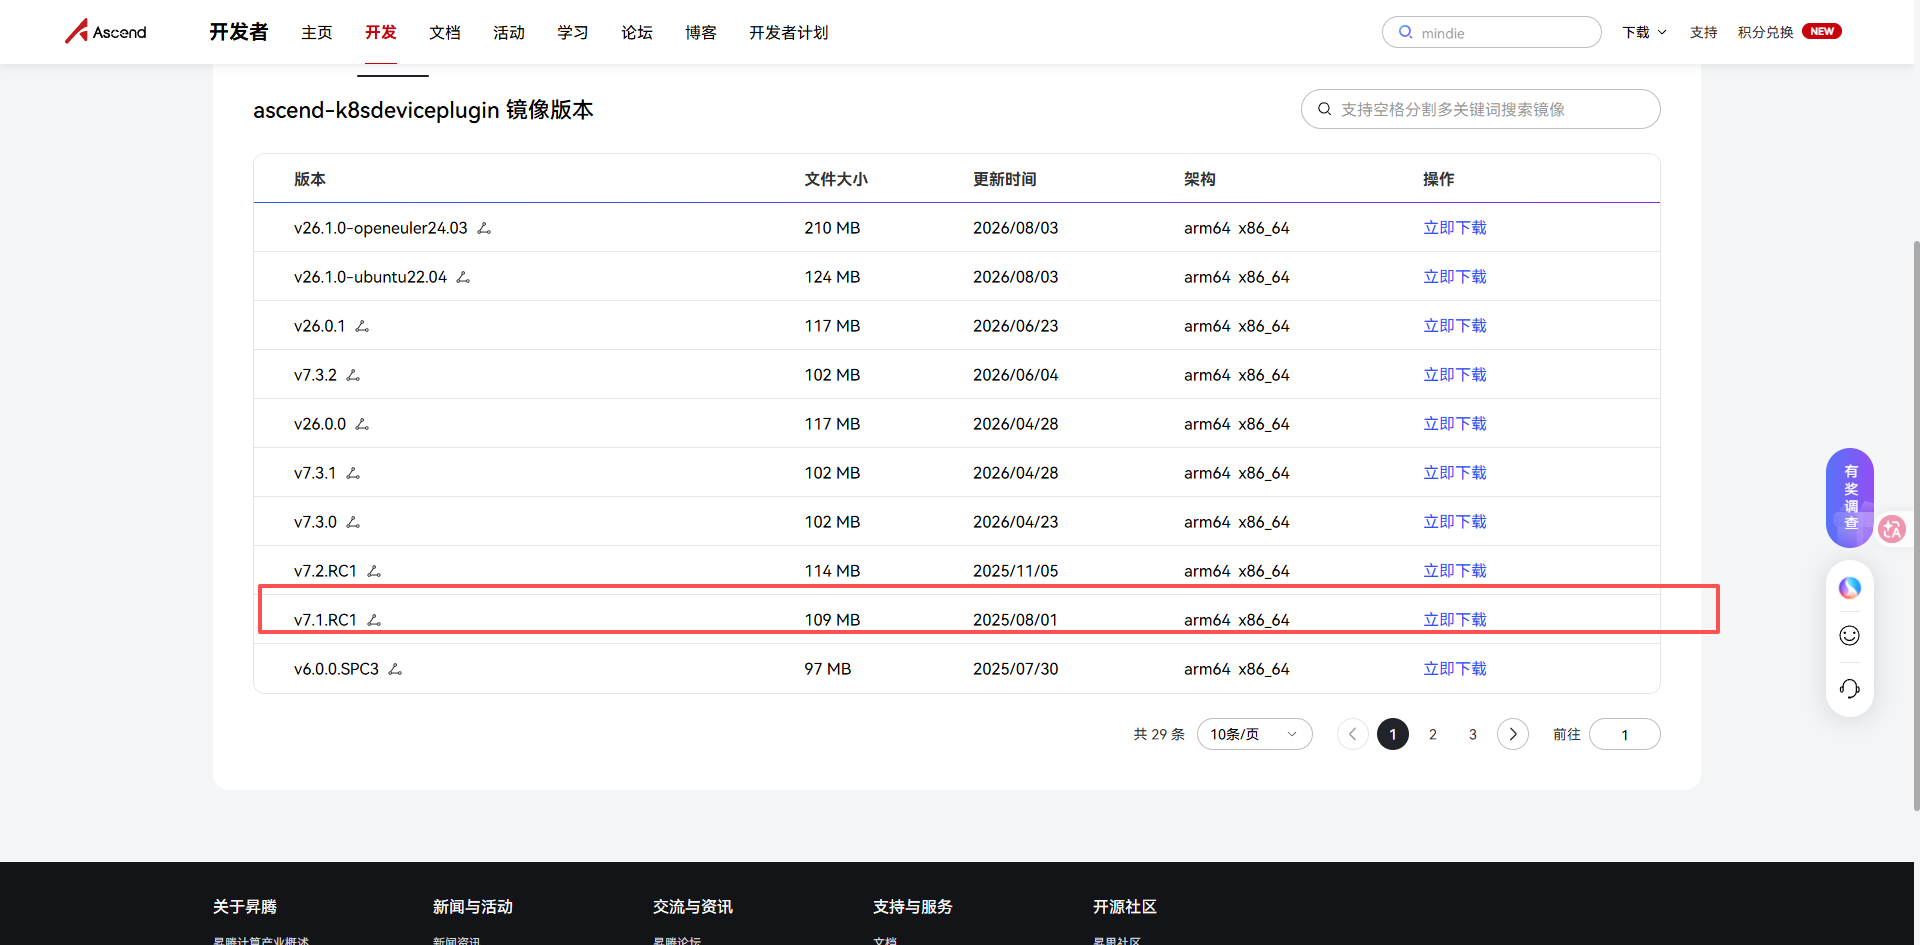Open the colorful AI assistant icon
1920x945 pixels.
pos(1850,588)
